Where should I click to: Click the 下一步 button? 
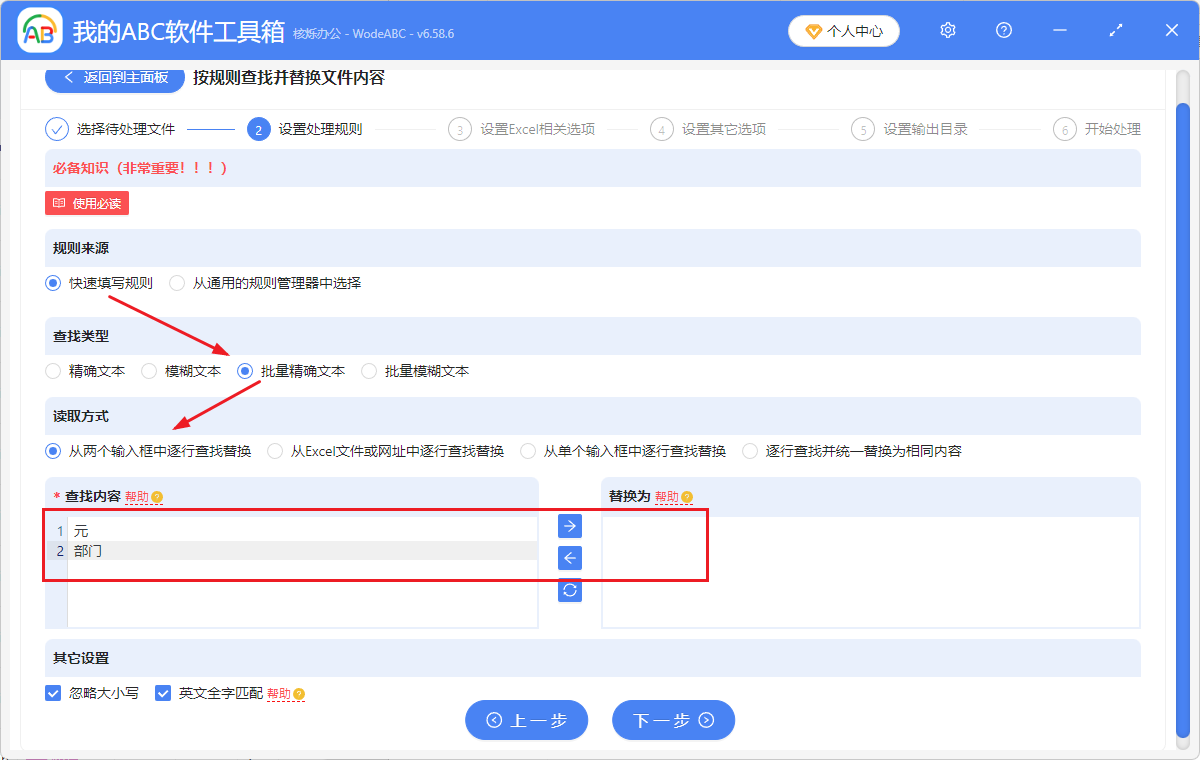[x=673, y=720]
